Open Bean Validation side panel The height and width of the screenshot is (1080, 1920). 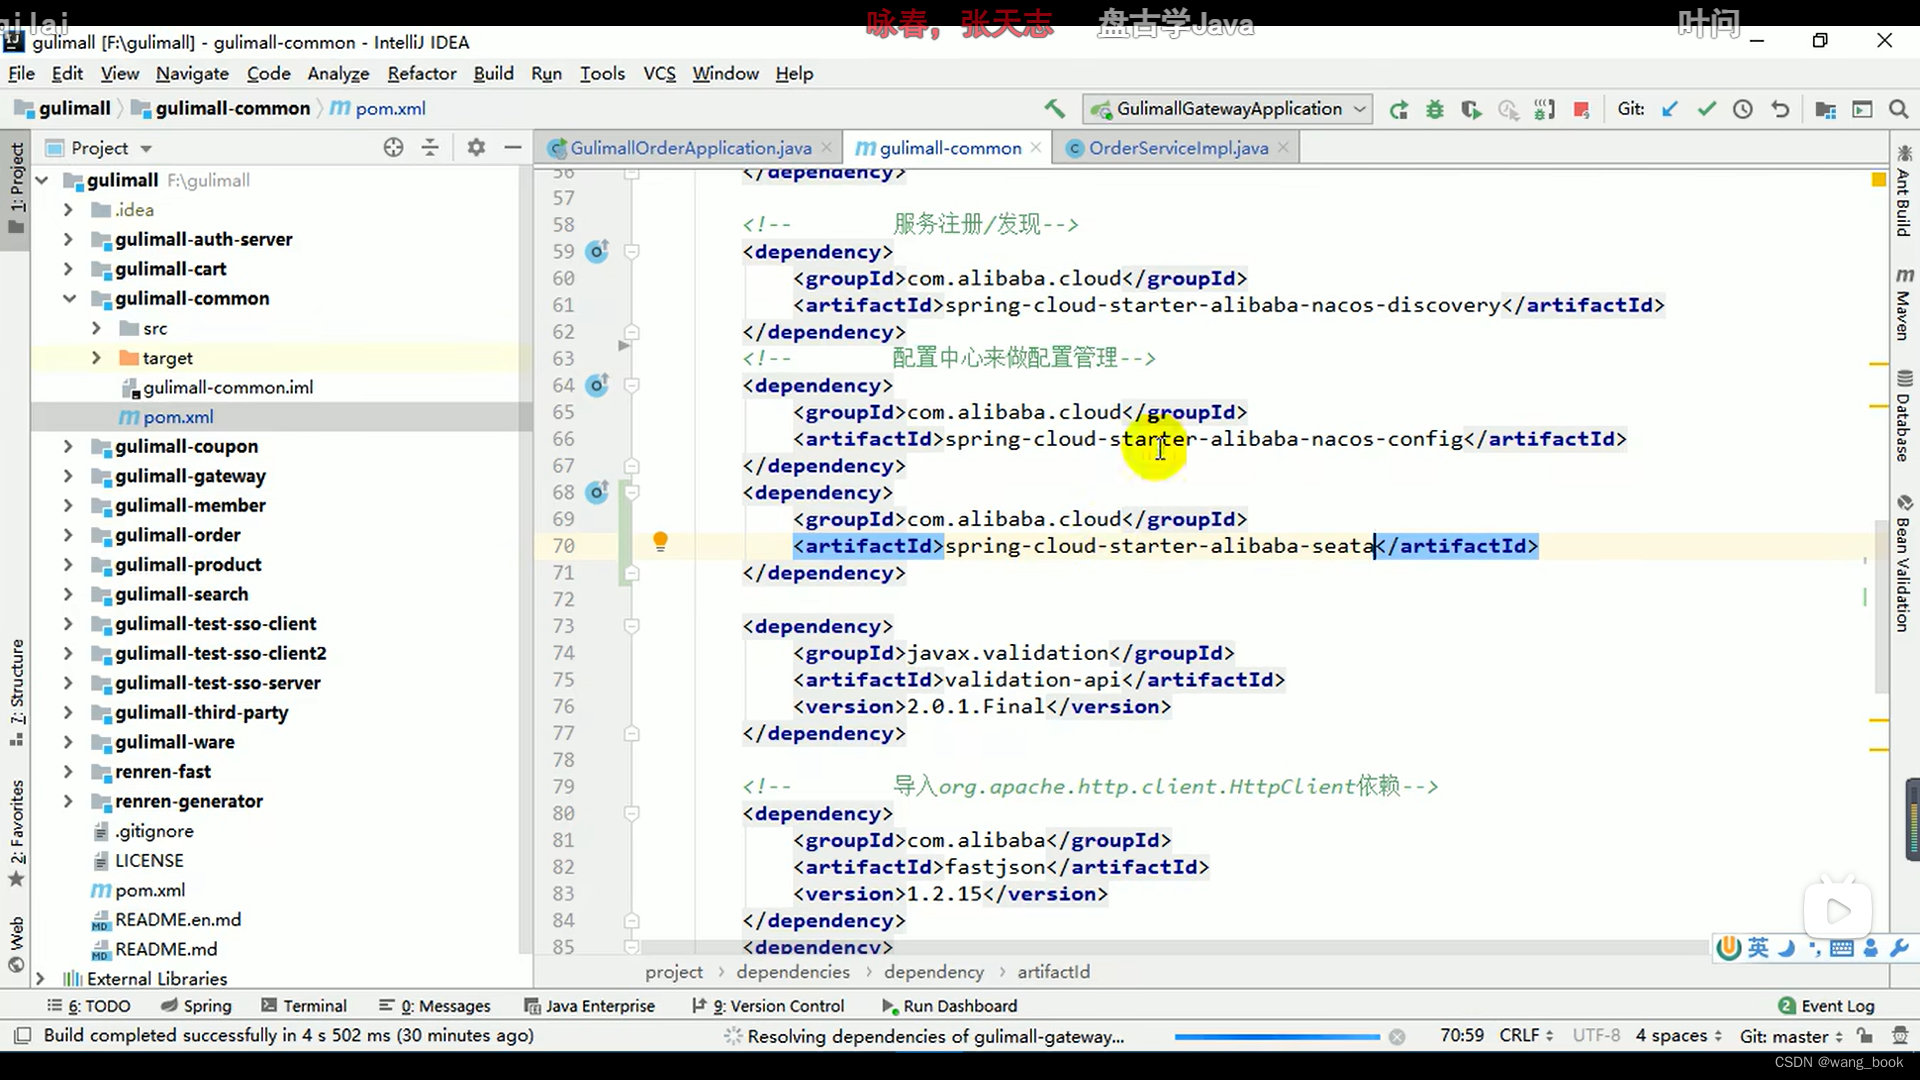click(1904, 563)
